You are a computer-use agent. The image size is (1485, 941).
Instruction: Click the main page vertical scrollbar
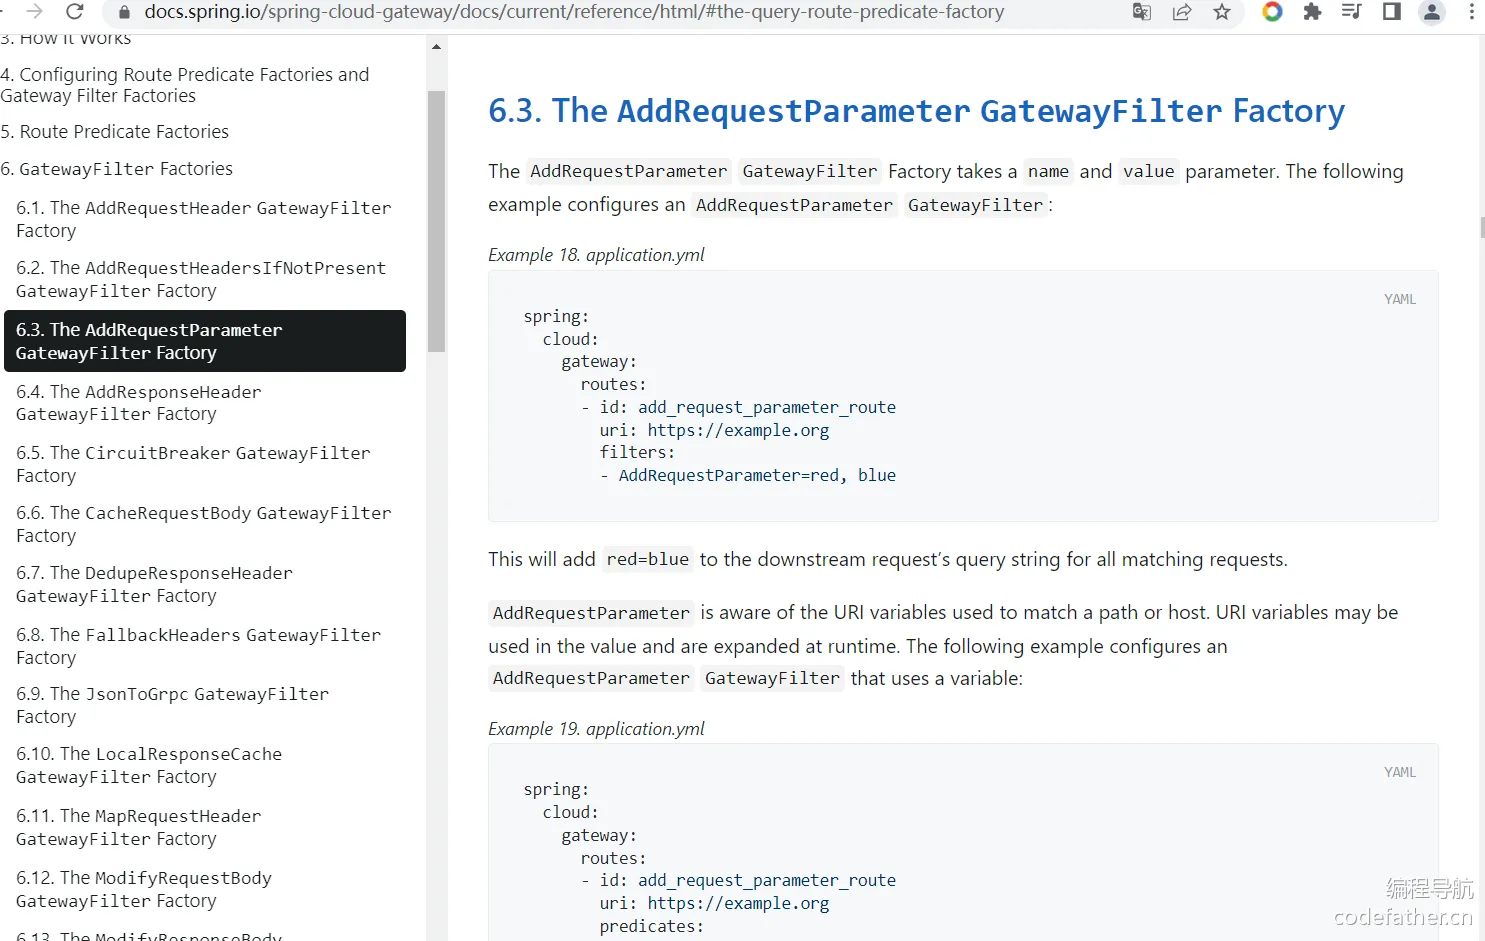pyautogui.click(x=1482, y=227)
